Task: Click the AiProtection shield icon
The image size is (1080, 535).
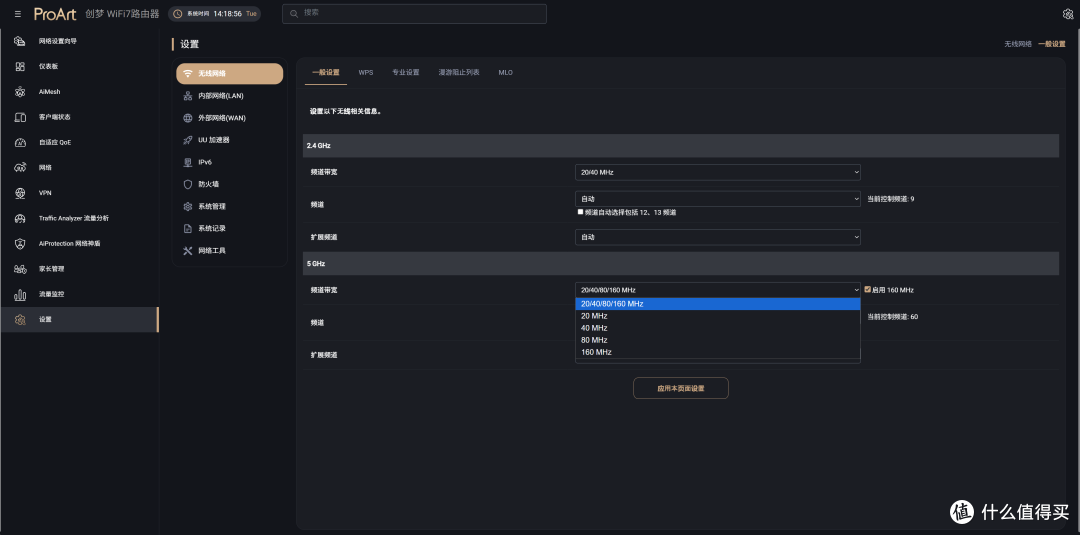Action: (20, 243)
